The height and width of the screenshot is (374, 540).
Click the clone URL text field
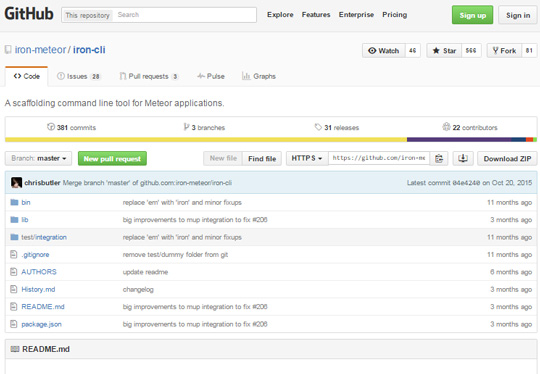pos(379,158)
